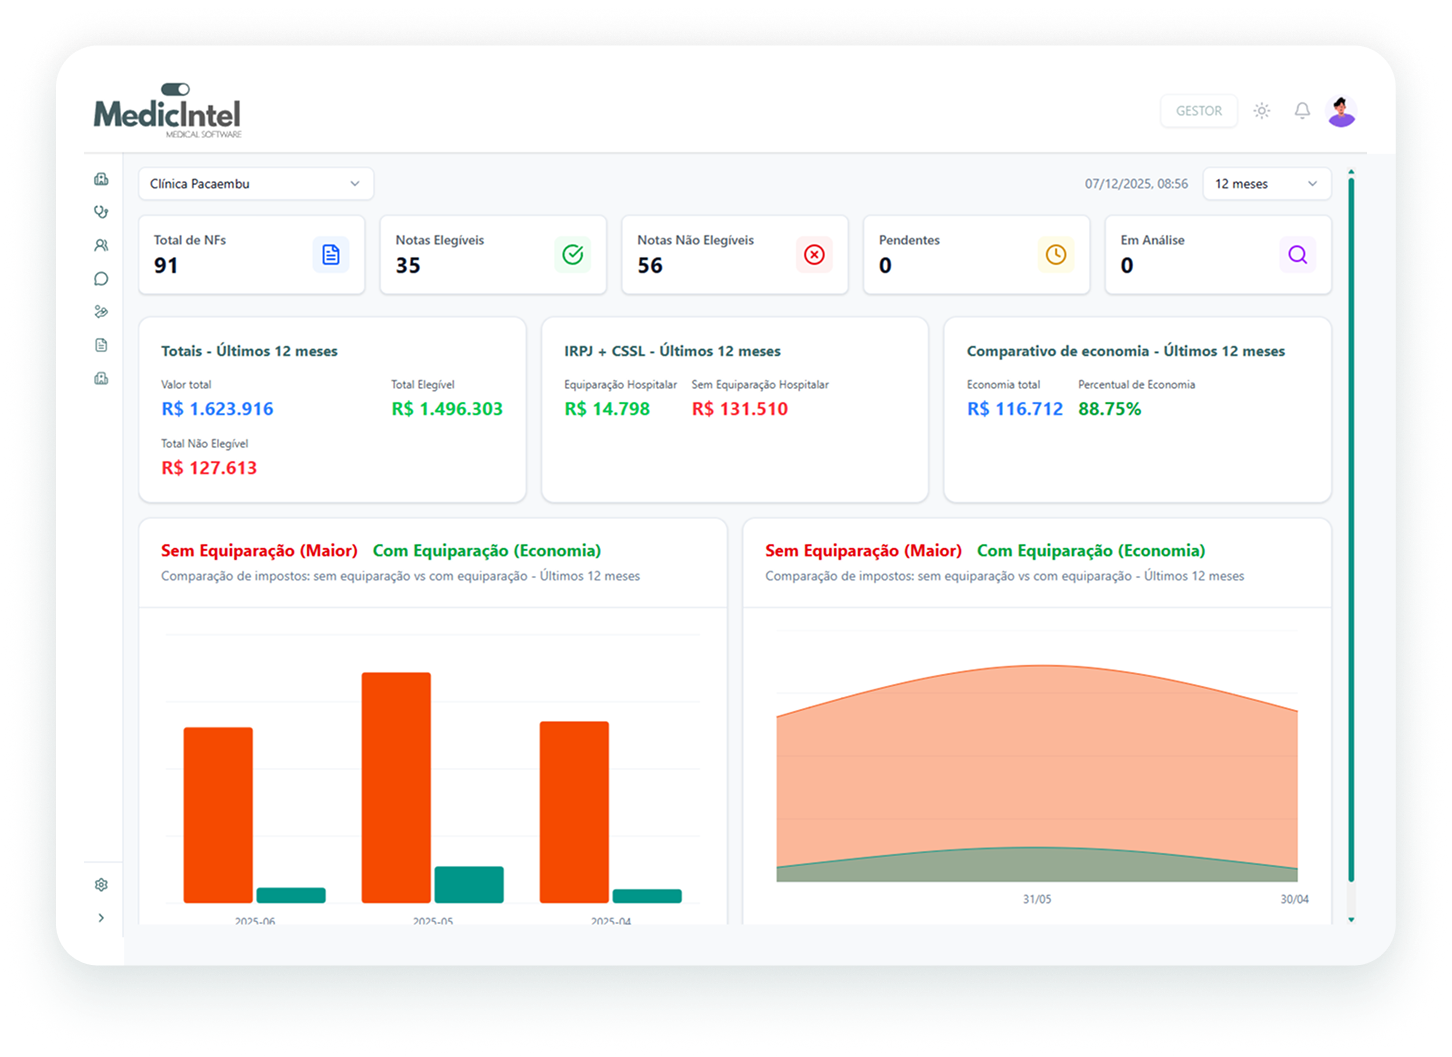Click the magnifier icon on the Em Análise card
1452x1057 pixels.
[x=1298, y=254]
